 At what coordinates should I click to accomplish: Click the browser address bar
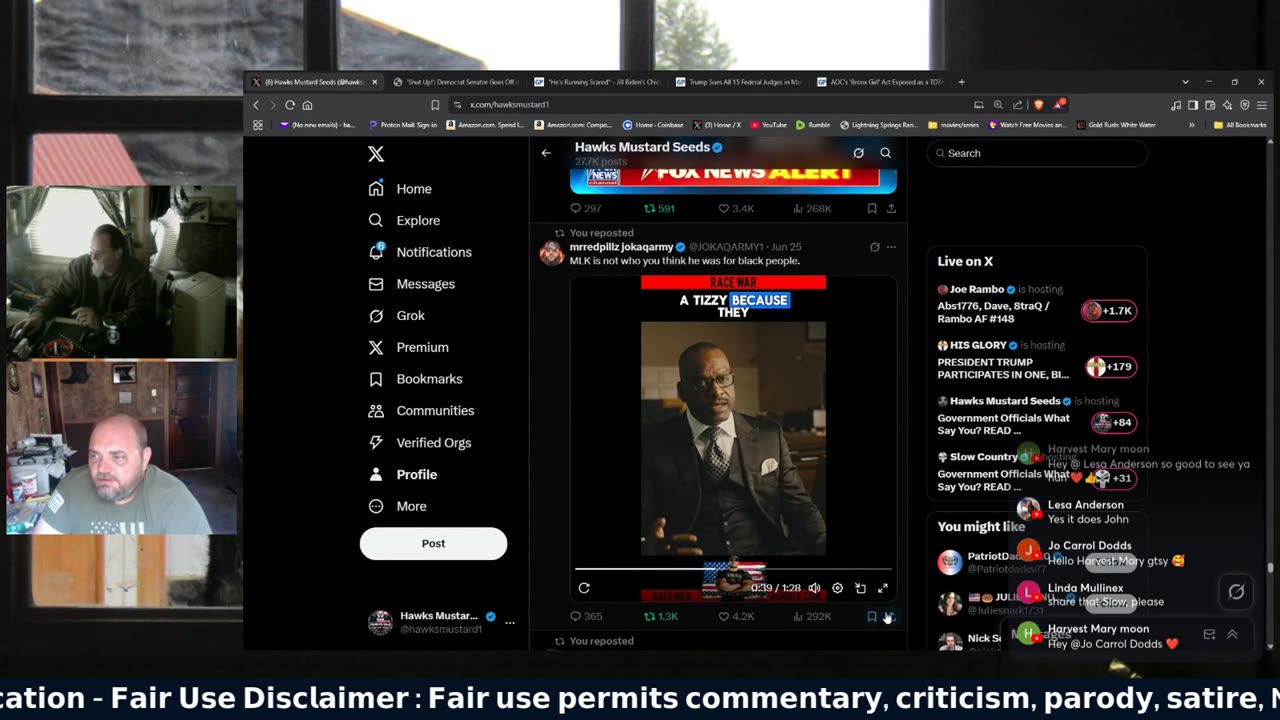tap(709, 105)
